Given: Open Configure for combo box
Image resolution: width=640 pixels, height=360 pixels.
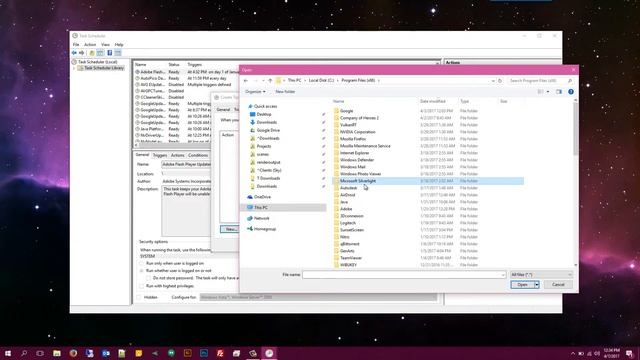Looking at the screenshot, I should pos(318,297).
